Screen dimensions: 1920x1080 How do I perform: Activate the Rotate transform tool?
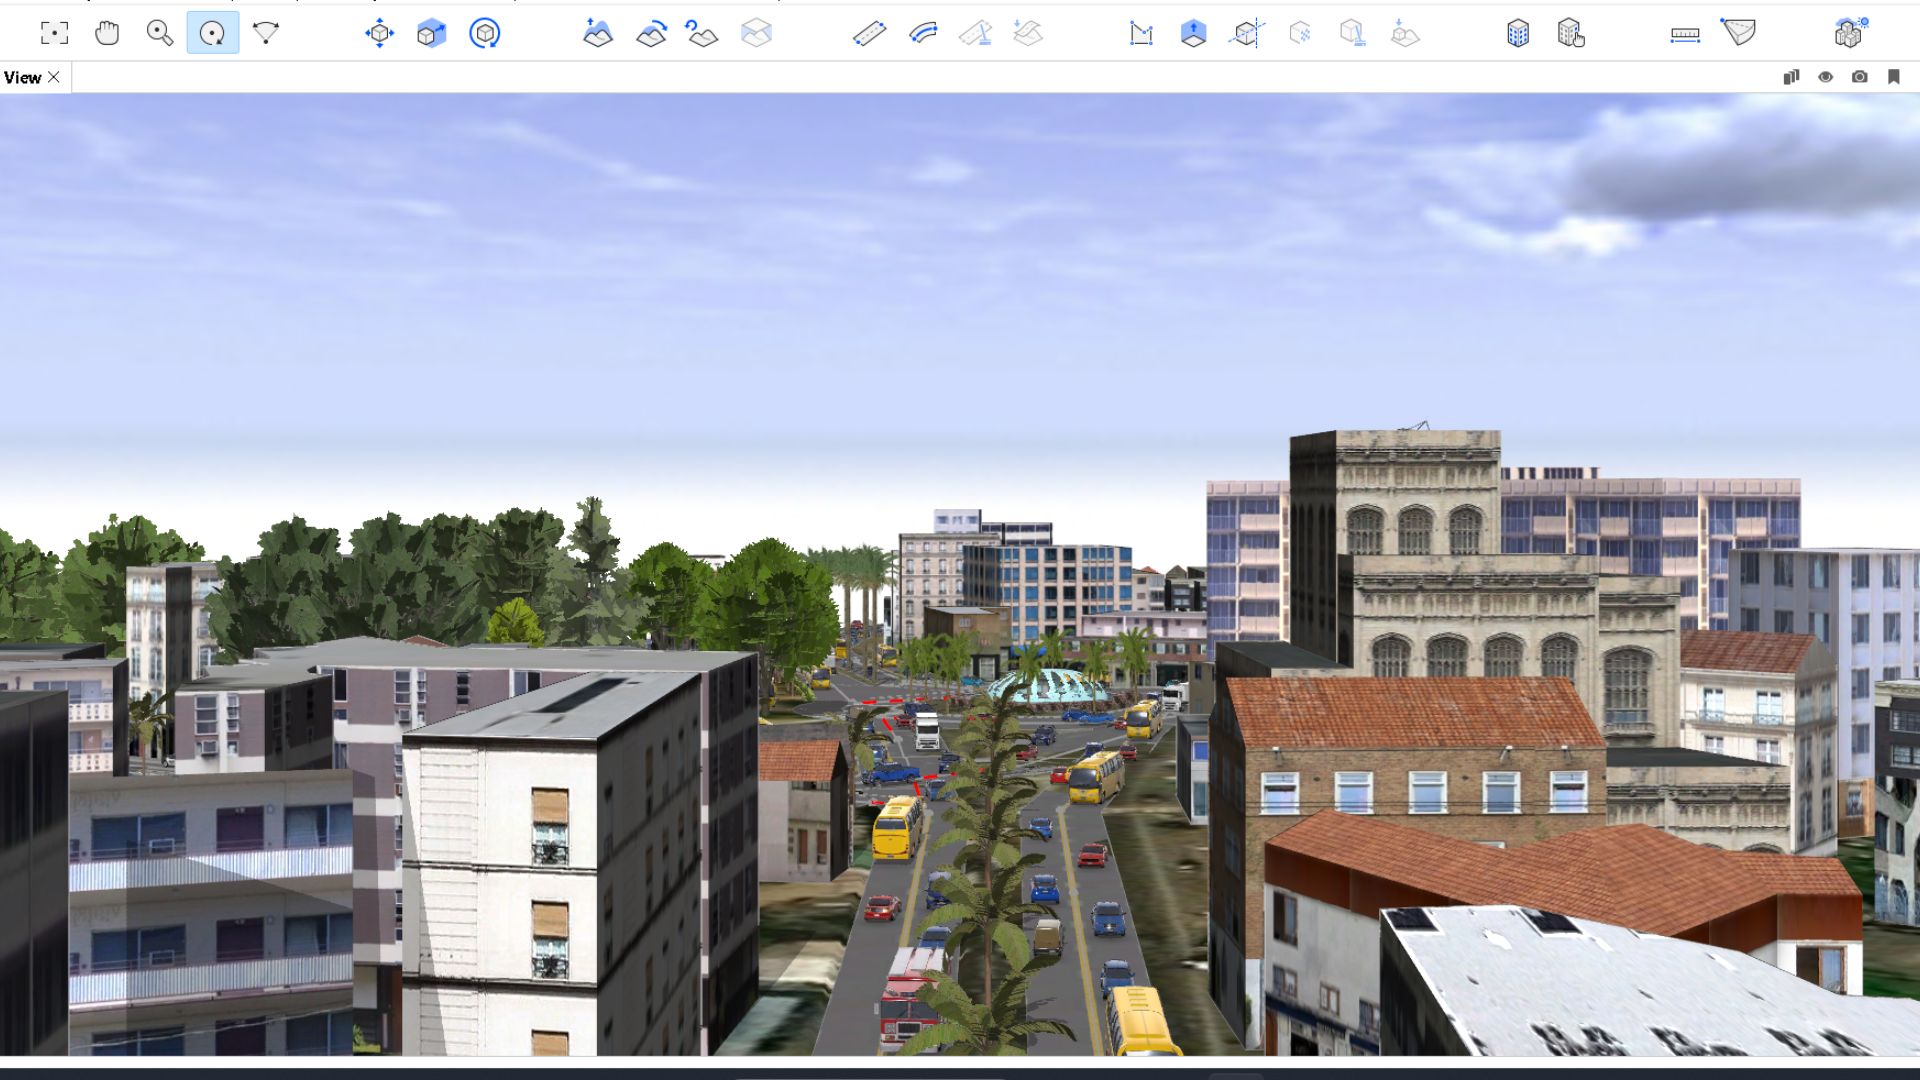(x=484, y=33)
